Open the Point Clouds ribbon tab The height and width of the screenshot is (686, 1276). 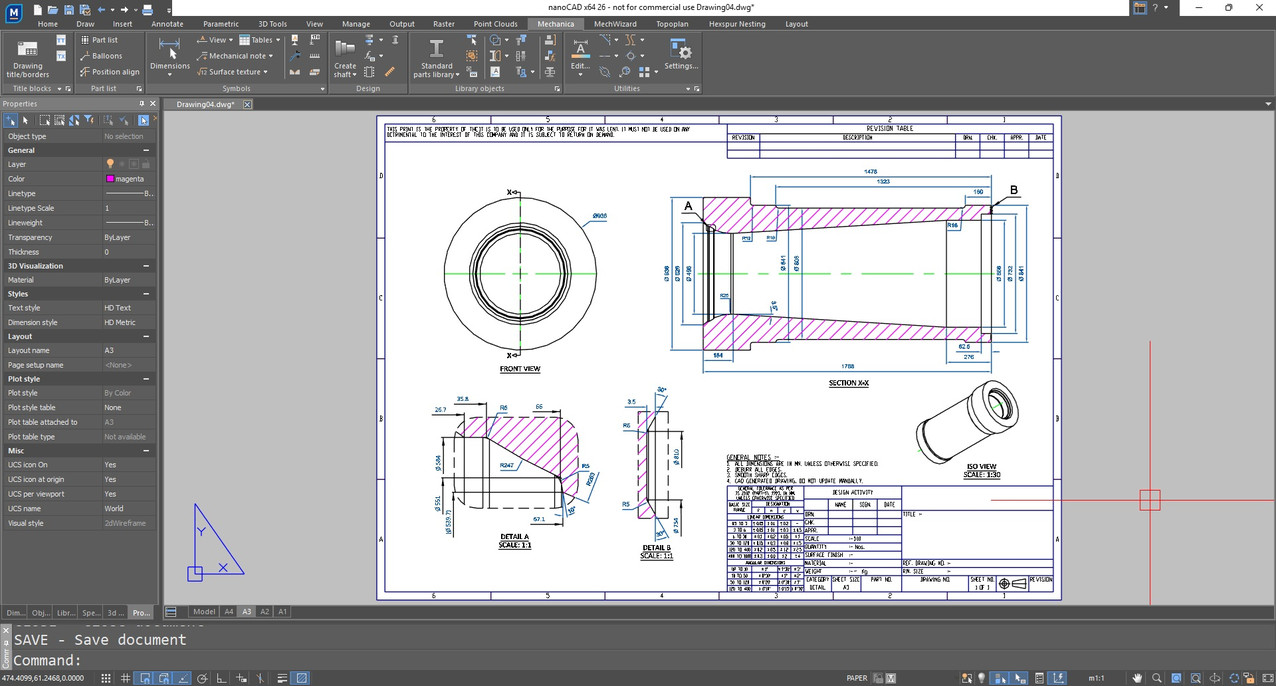tap(496, 24)
